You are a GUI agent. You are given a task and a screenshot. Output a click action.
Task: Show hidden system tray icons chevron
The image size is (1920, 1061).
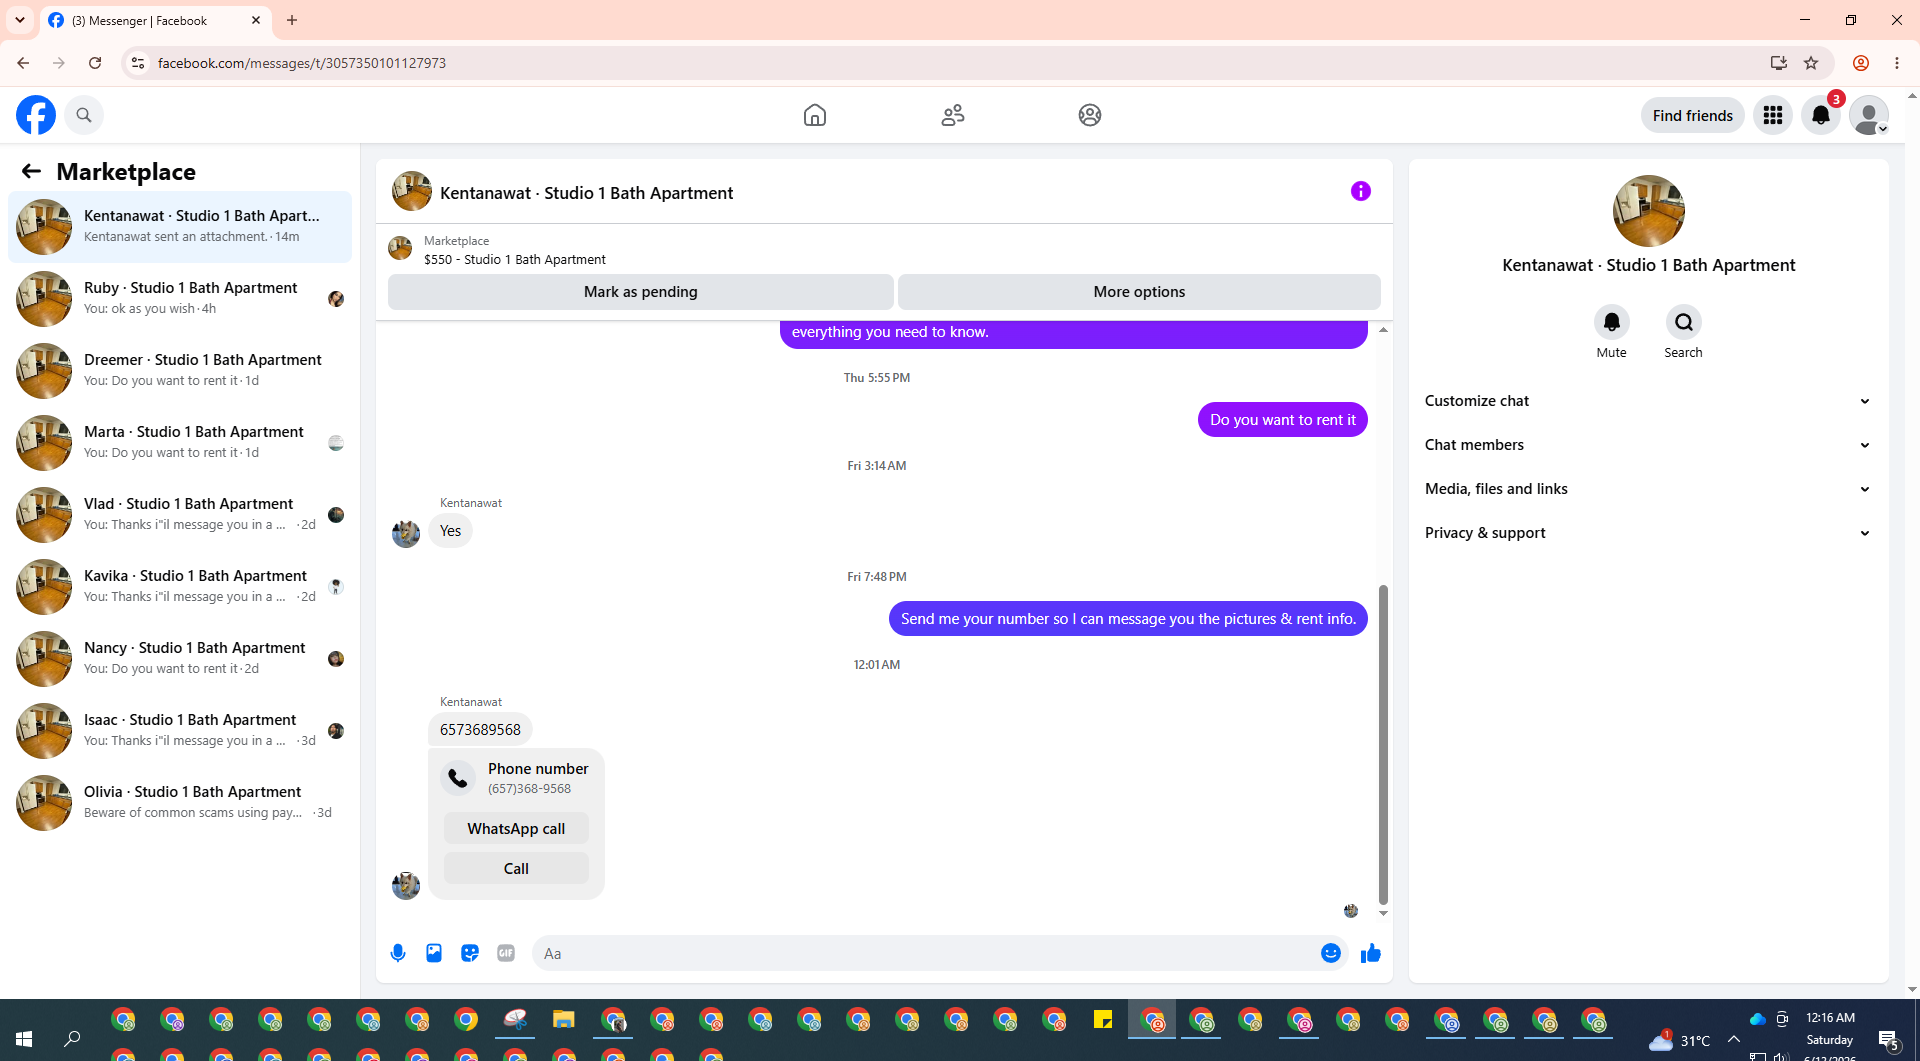[x=1734, y=1040]
